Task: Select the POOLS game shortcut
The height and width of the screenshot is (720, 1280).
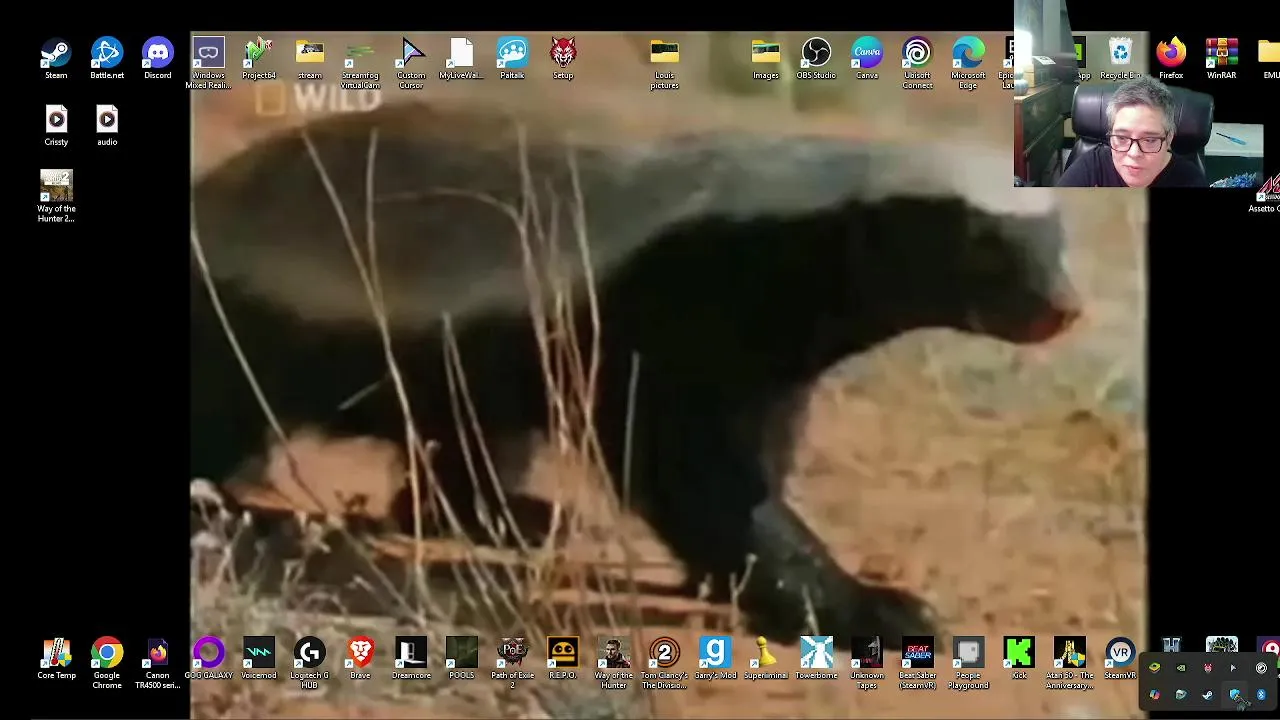Action: (461, 658)
